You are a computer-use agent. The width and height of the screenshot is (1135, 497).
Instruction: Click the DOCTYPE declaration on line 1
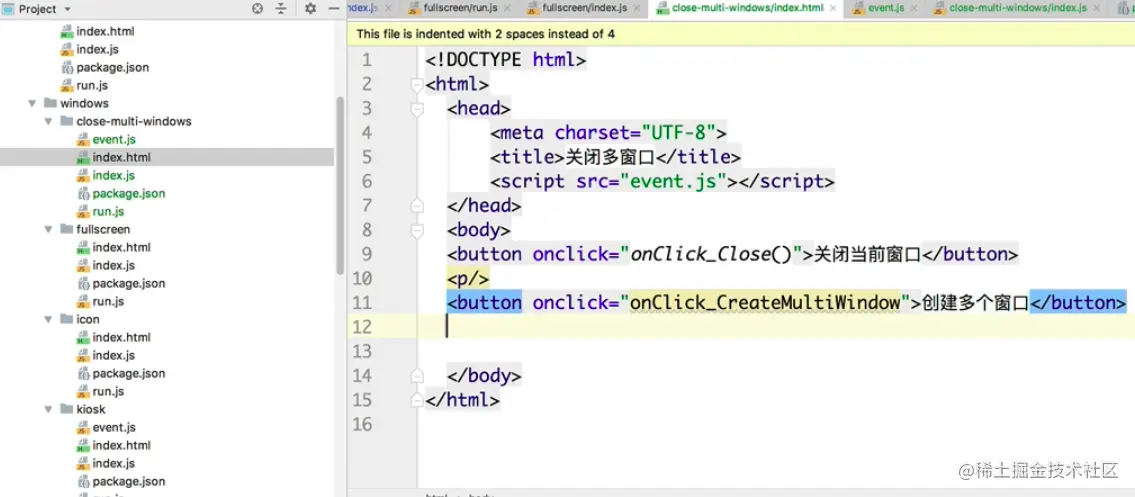point(506,60)
